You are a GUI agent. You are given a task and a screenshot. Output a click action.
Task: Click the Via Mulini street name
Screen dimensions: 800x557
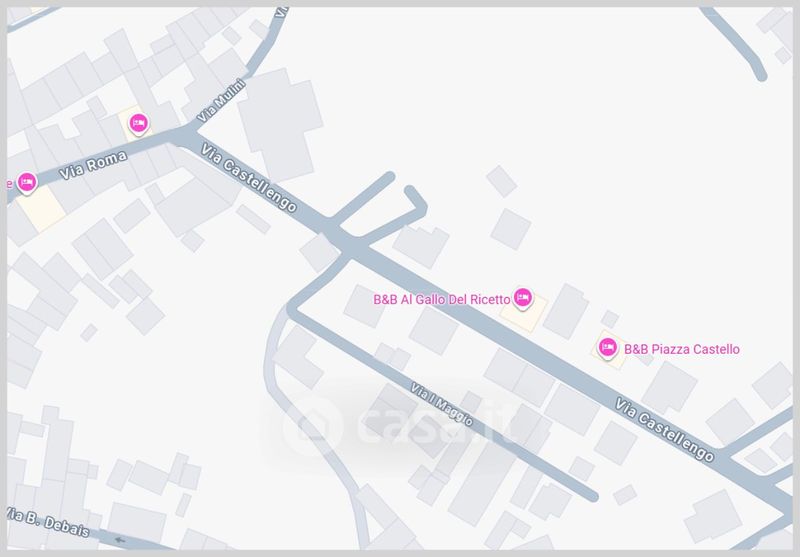[x=221, y=101]
